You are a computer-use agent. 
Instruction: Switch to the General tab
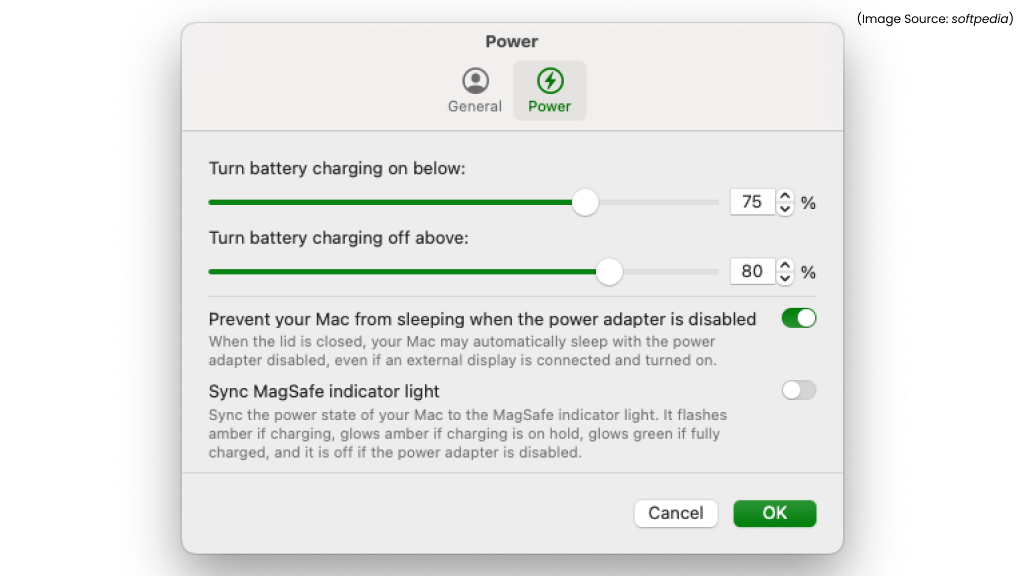tap(475, 90)
